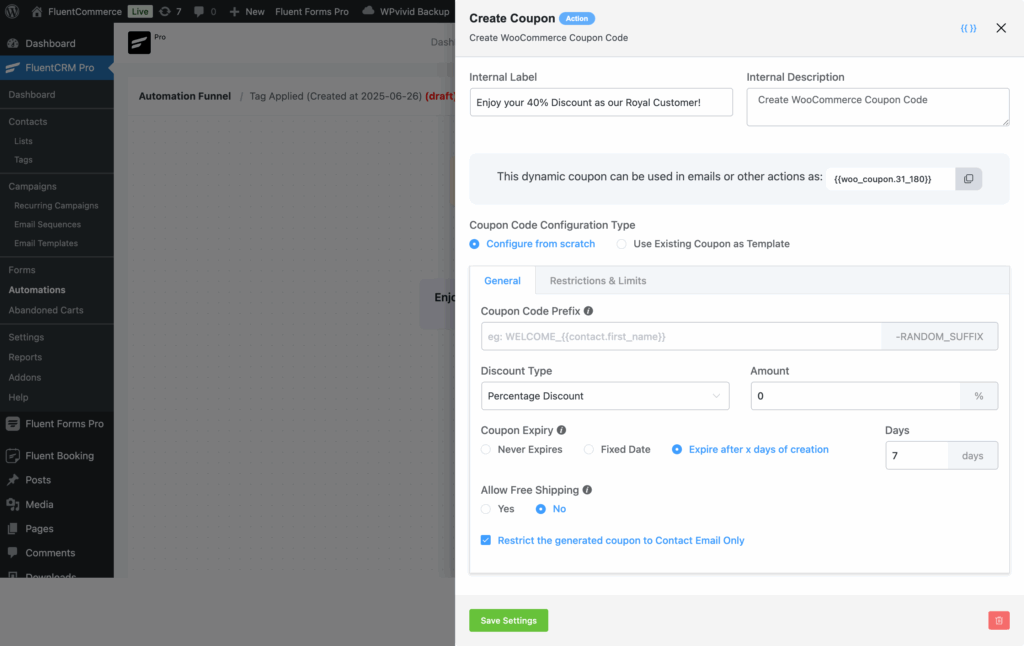
Task: Go to Automations in sidebar
Action: [37, 290]
